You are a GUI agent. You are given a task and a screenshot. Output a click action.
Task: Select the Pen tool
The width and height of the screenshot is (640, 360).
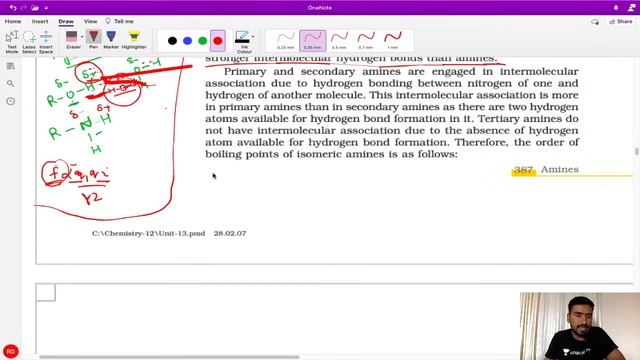pos(93,40)
